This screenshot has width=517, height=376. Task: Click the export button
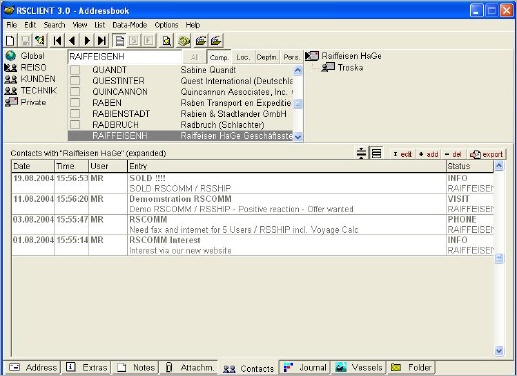coord(486,154)
